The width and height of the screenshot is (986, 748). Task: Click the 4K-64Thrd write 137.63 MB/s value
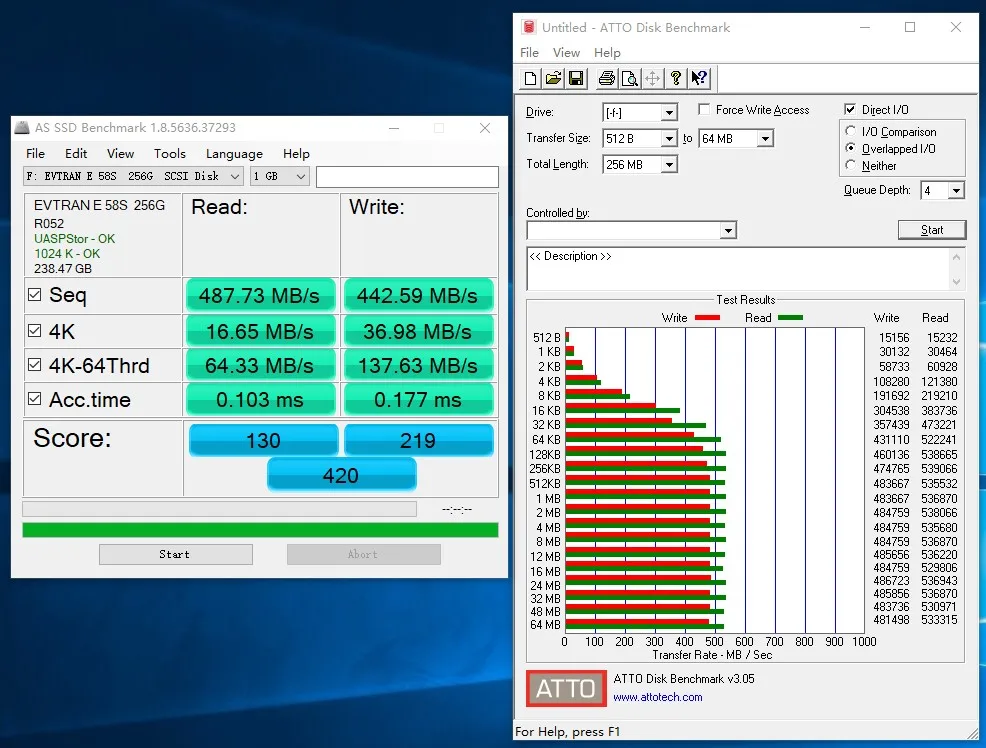(x=418, y=365)
